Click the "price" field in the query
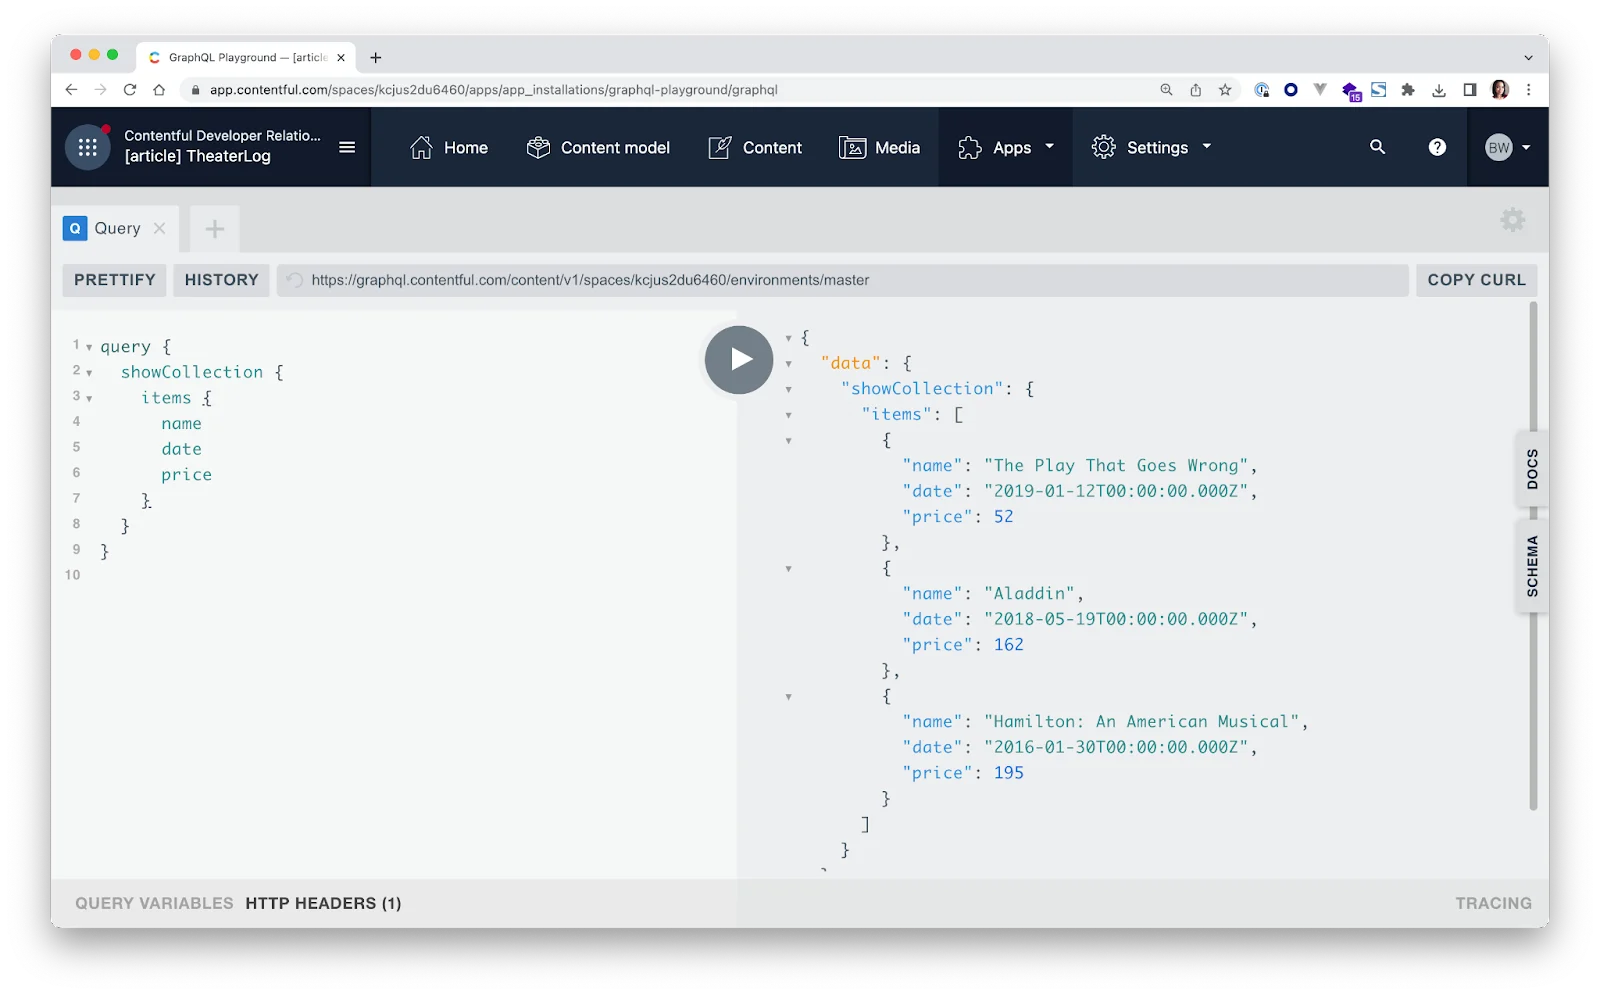 tap(187, 475)
